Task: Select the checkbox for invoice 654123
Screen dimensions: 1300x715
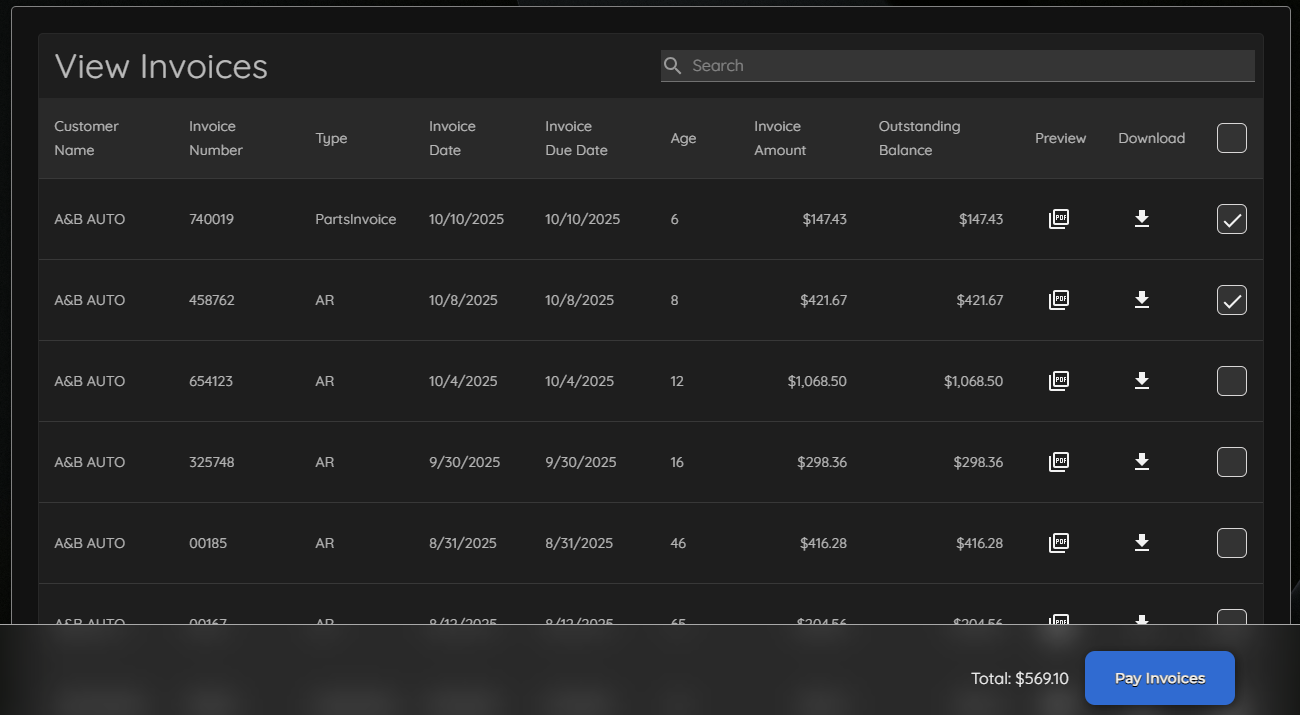Action: coord(1231,381)
